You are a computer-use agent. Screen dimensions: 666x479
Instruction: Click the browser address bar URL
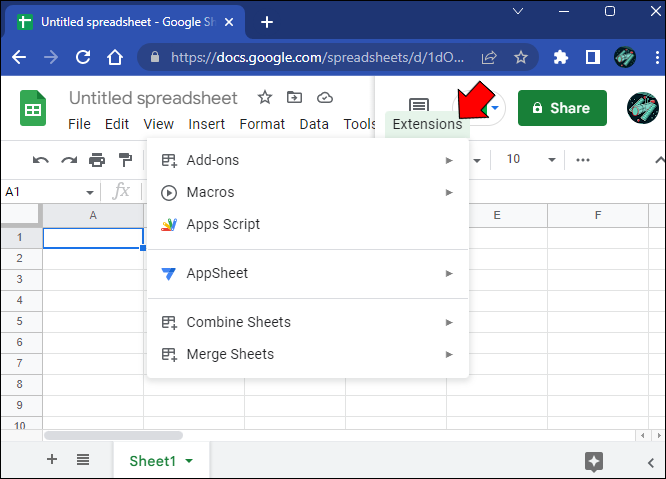(x=317, y=57)
